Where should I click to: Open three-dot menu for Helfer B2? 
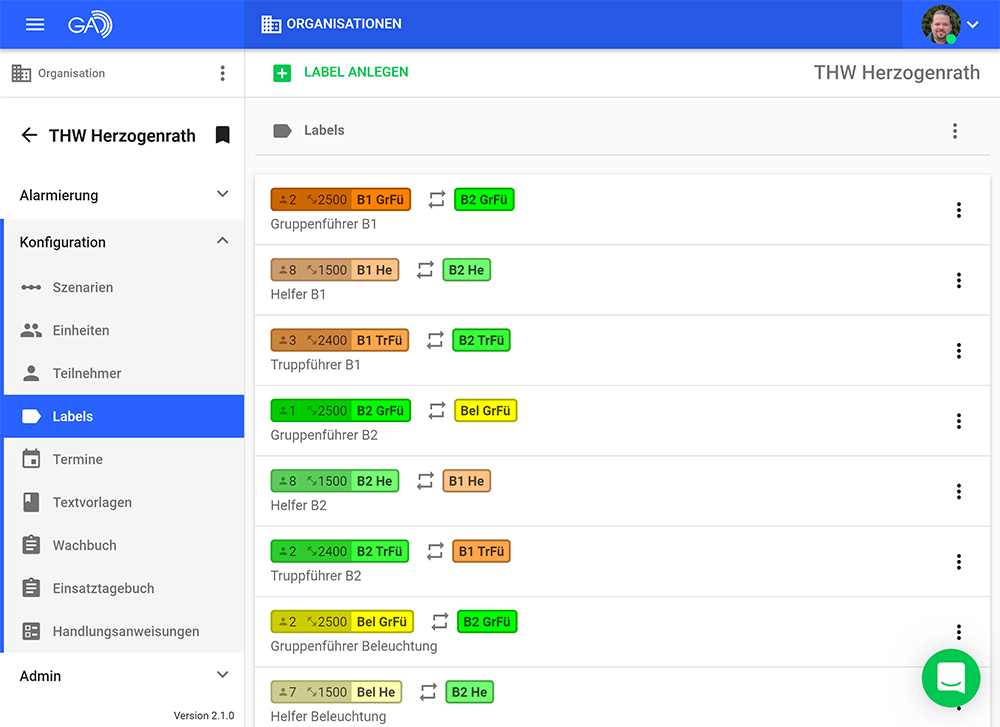(x=958, y=491)
